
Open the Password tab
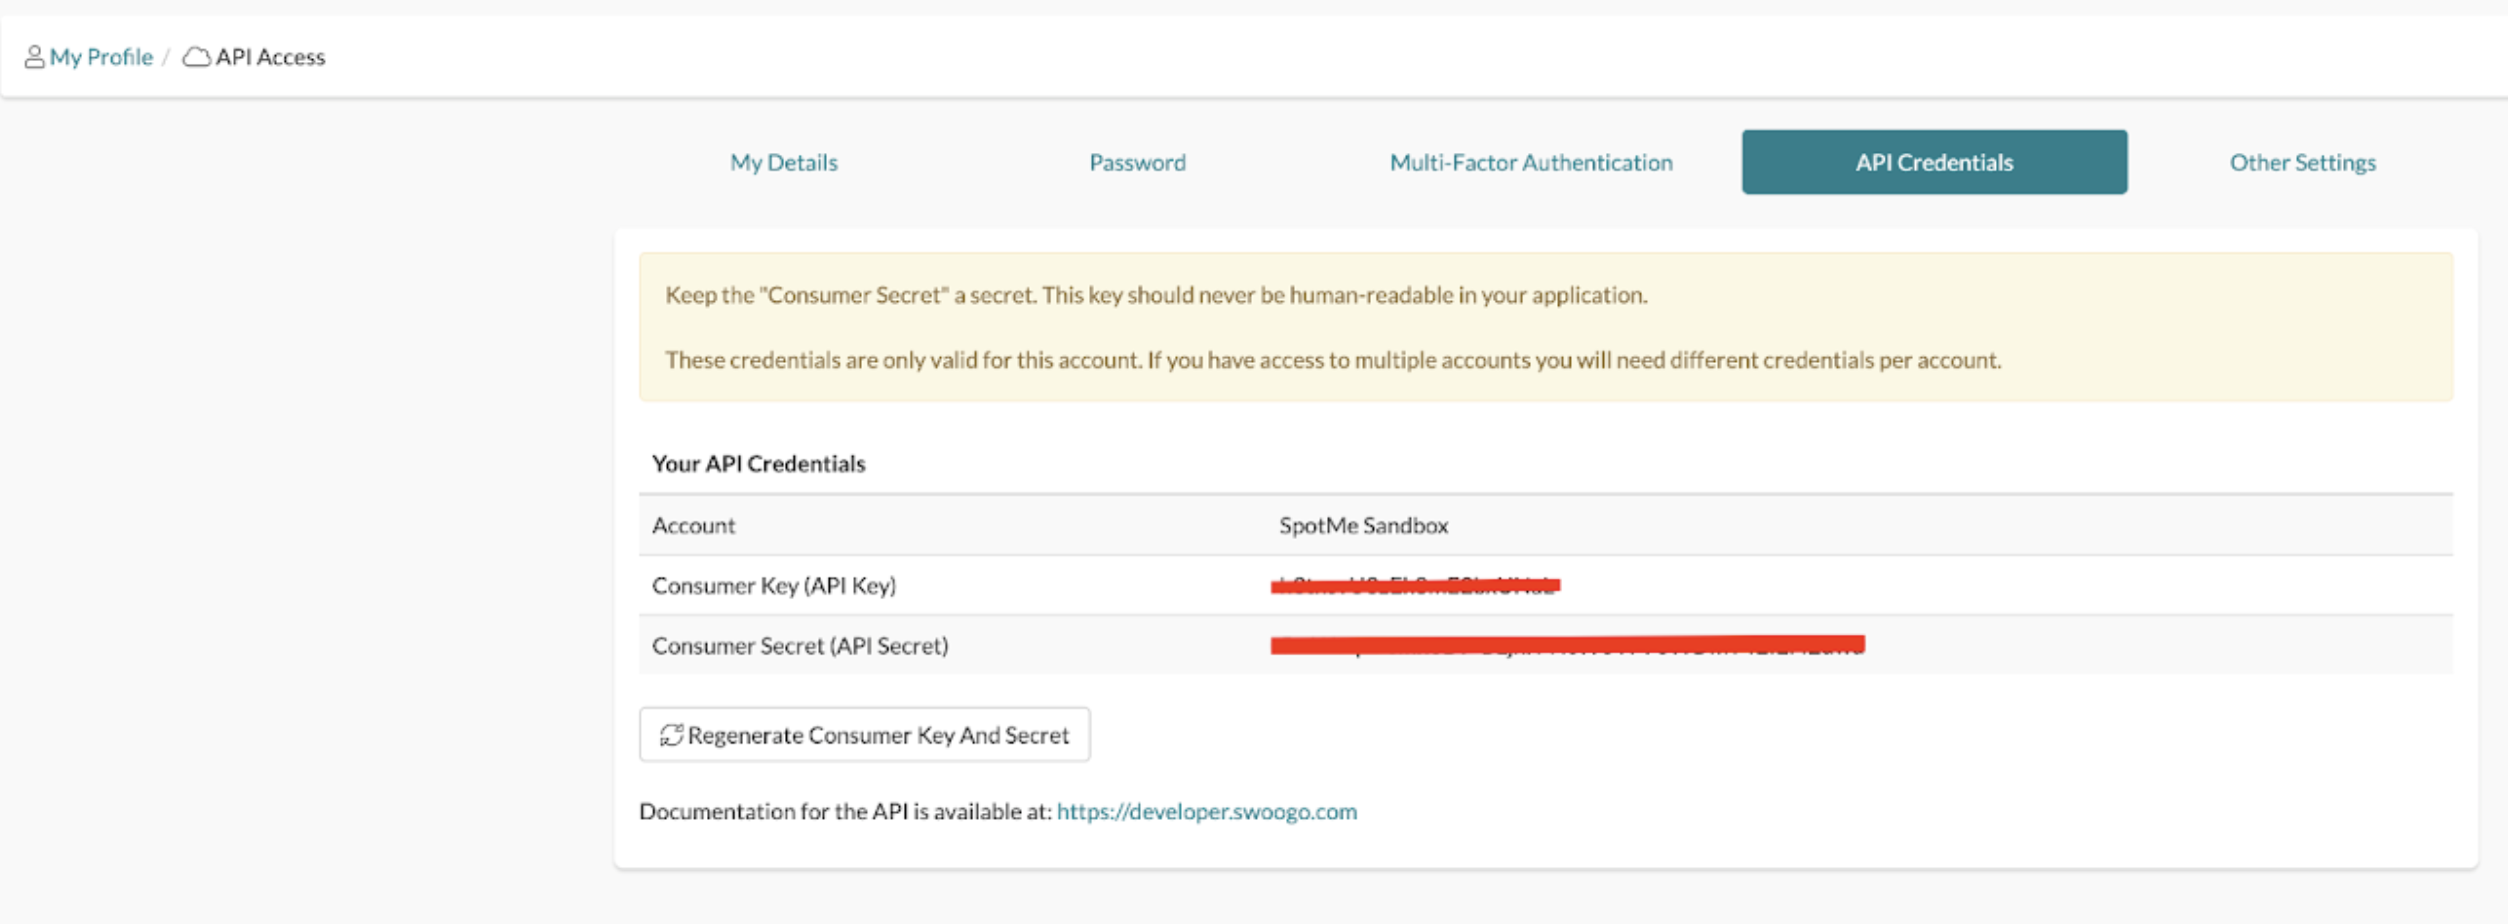point(1137,162)
